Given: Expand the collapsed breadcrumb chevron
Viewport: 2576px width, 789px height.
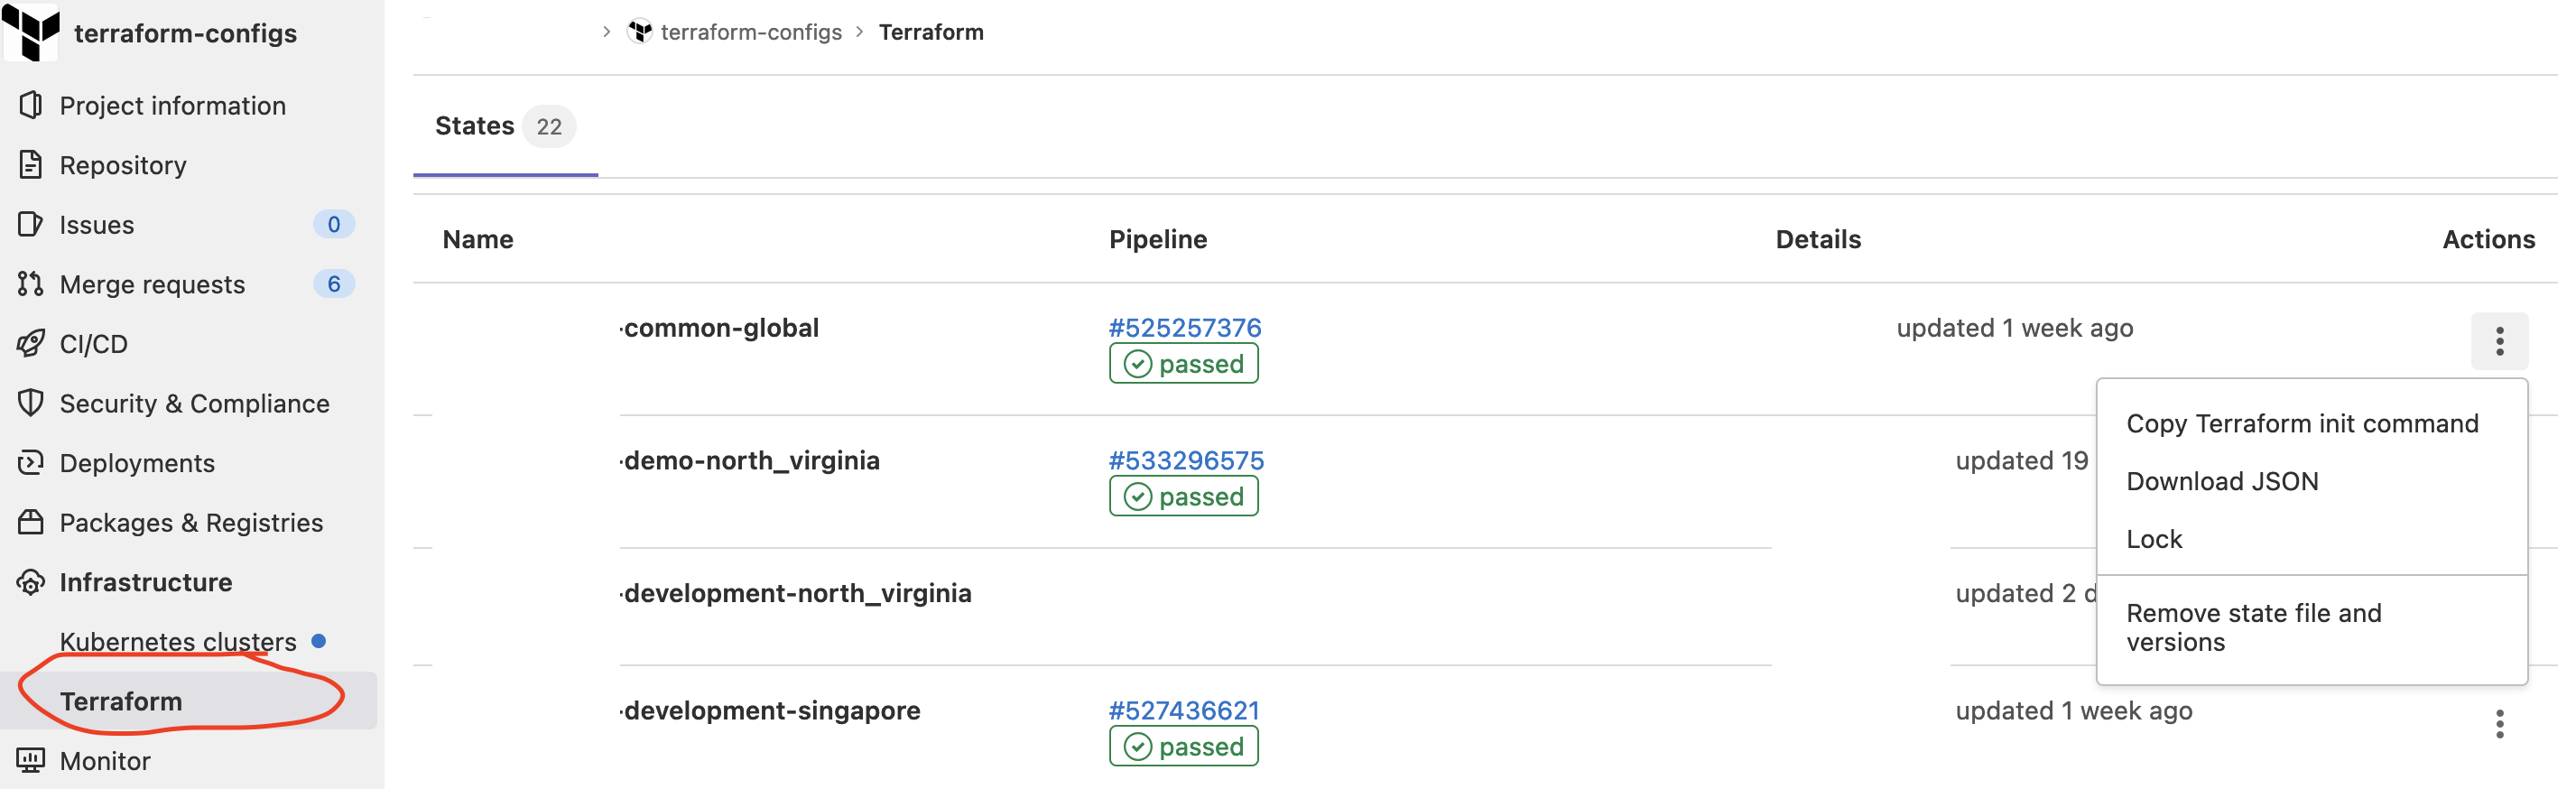Looking at the screenshot, I should tap(606, 31).
